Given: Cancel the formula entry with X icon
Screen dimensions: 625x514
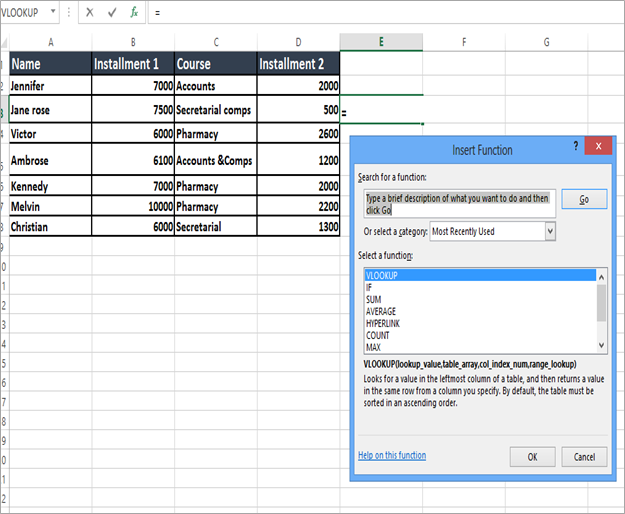Looking at the screenshot, I should click(x=90, y=13).
